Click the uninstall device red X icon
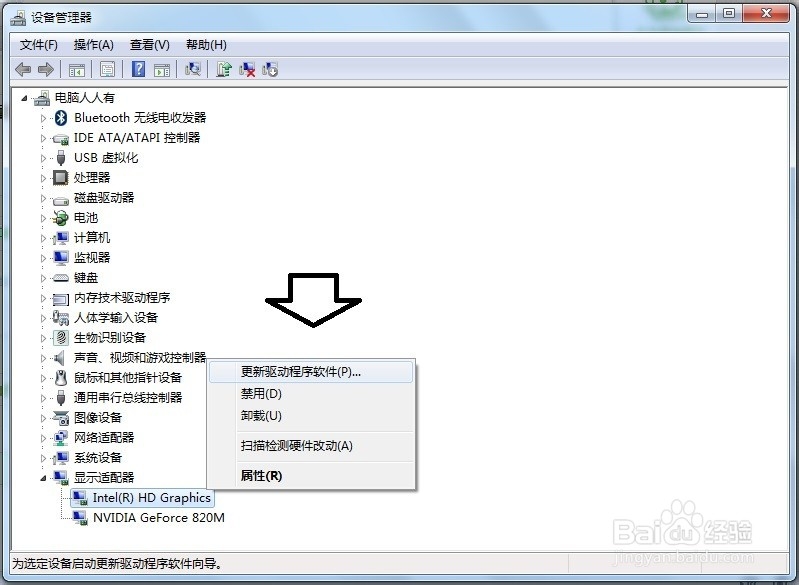 pyautogui.click(x=247, y=69)
